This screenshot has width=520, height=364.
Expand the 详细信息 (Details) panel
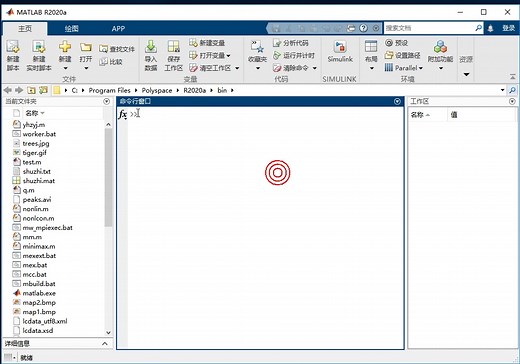105,343
